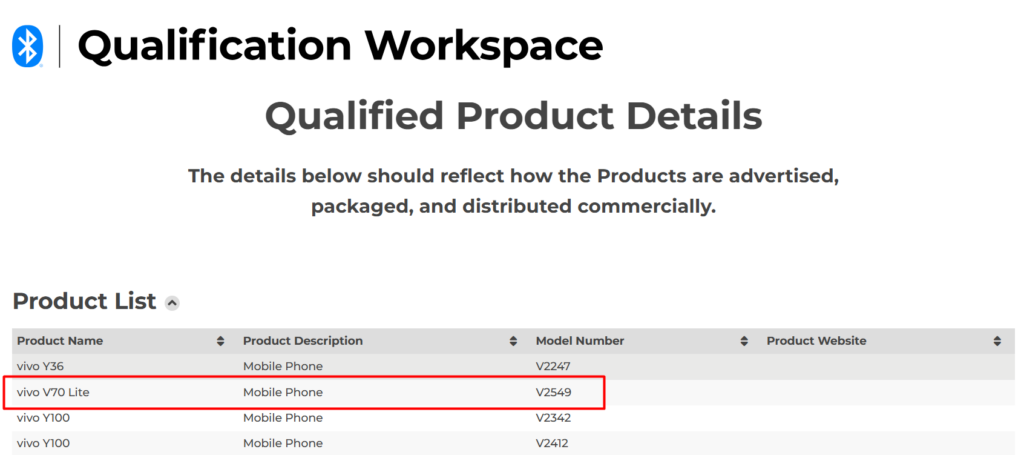Click the Product List heading text
Viewport: 1024px width, 455px height.
point(84,301)
